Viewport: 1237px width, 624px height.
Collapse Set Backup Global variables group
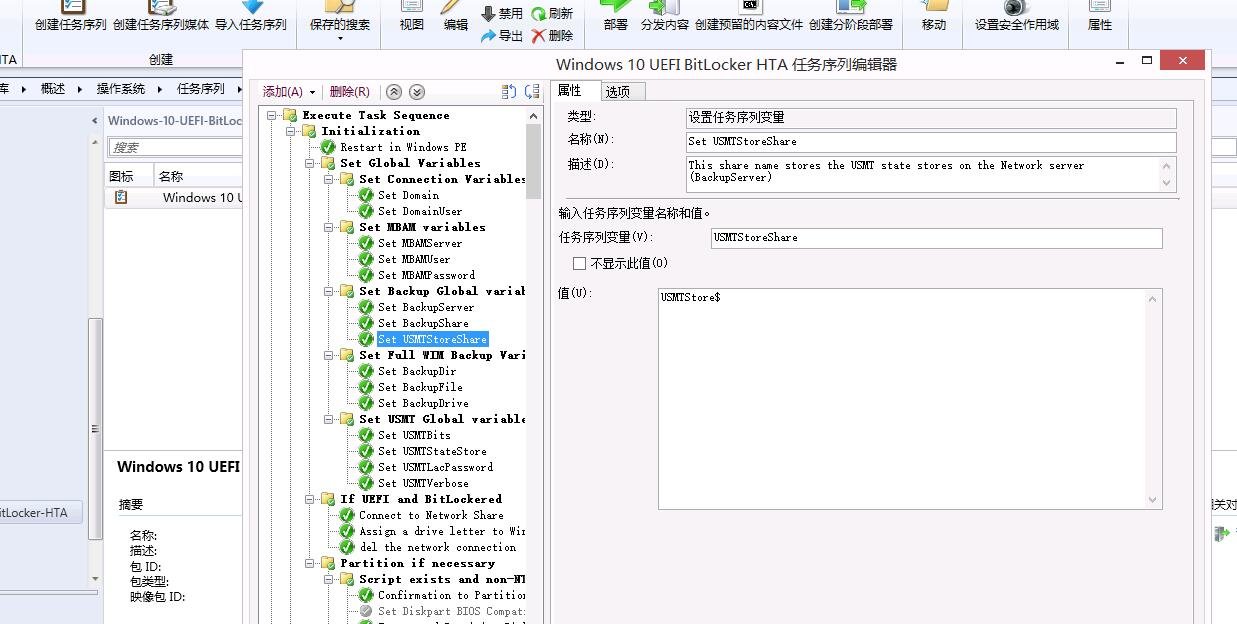click(x=329, y=291)
